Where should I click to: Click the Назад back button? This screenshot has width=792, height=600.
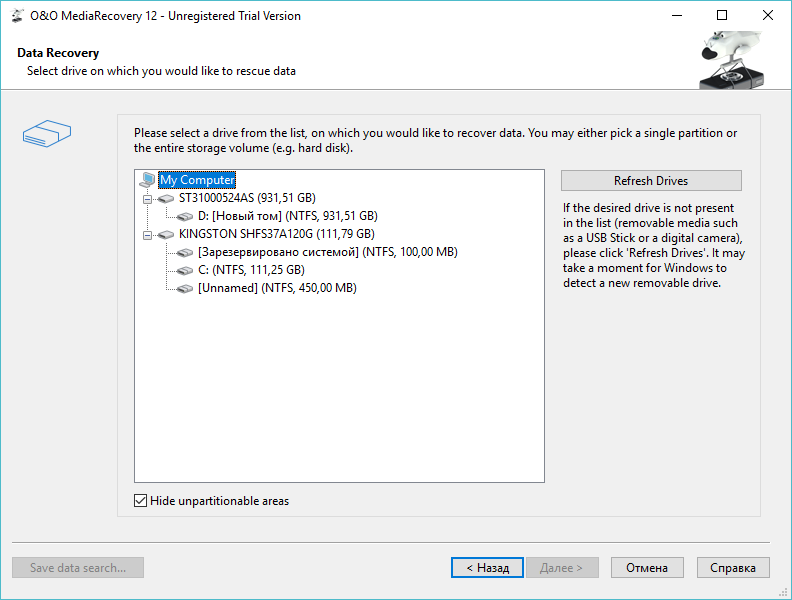click(x=486, y=568)
